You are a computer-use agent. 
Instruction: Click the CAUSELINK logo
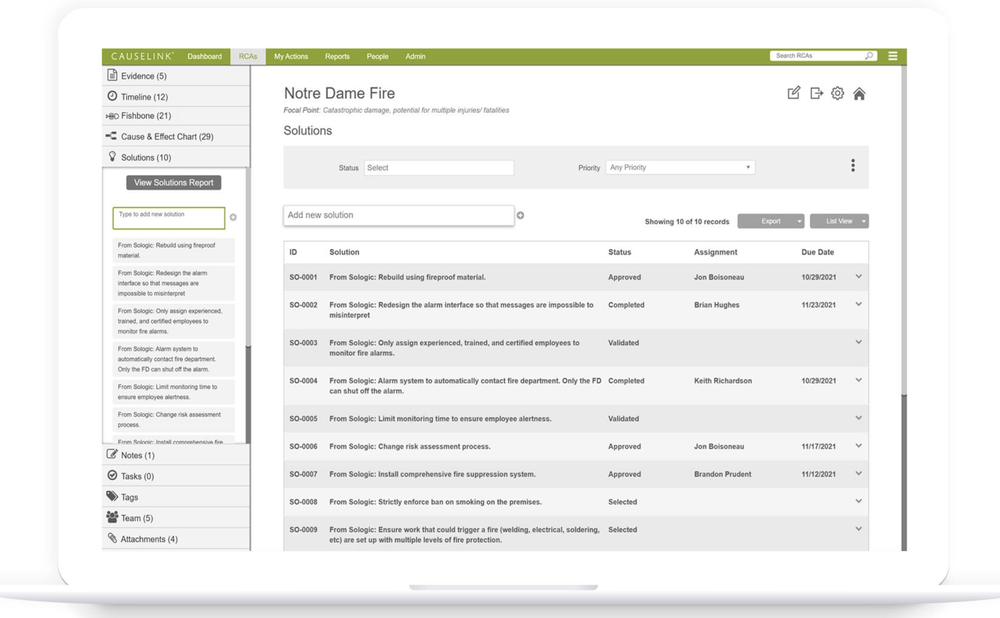pos(142,56)
